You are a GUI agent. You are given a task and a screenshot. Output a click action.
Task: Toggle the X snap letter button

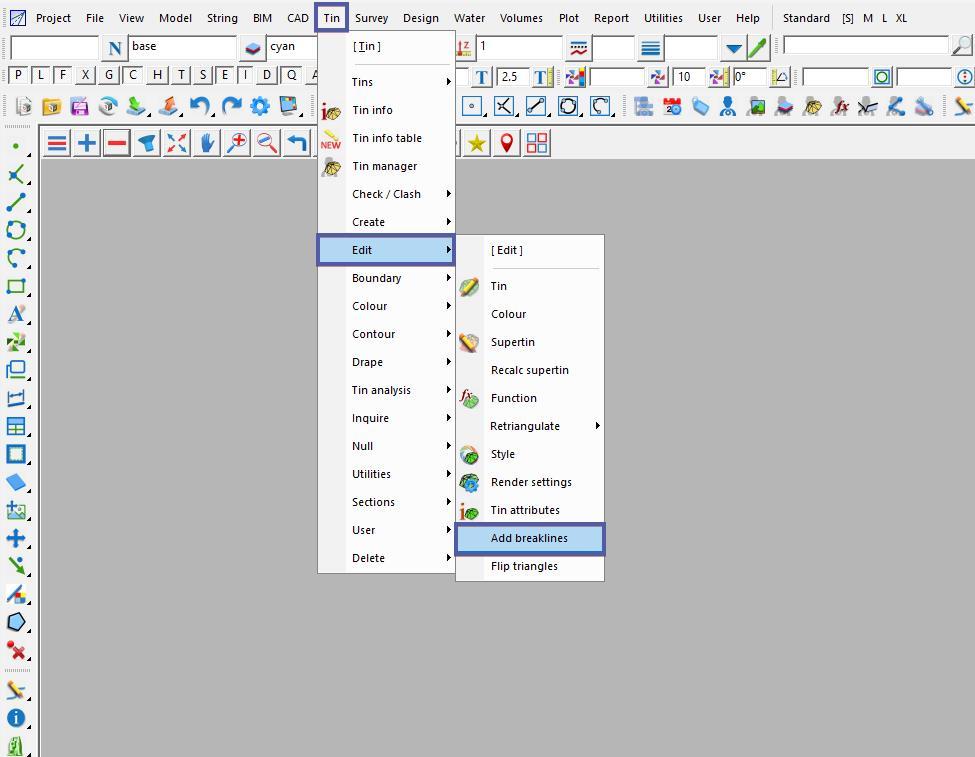point(86,76)
